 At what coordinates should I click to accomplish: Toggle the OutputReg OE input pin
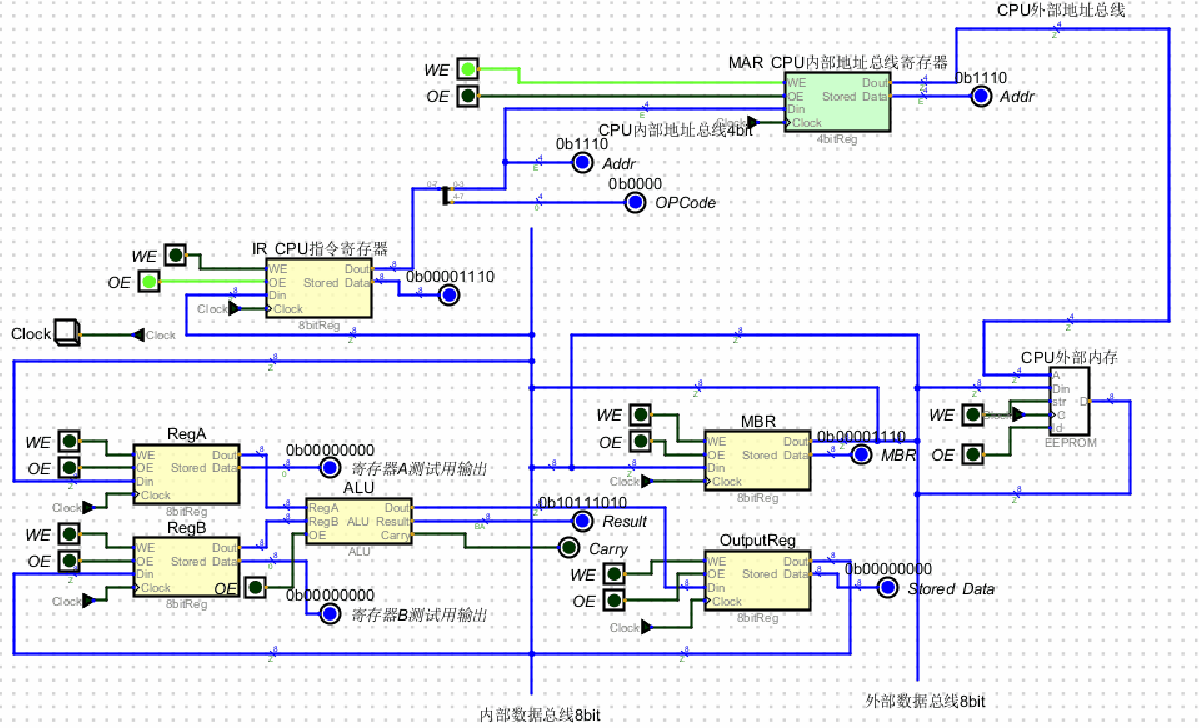613,600
